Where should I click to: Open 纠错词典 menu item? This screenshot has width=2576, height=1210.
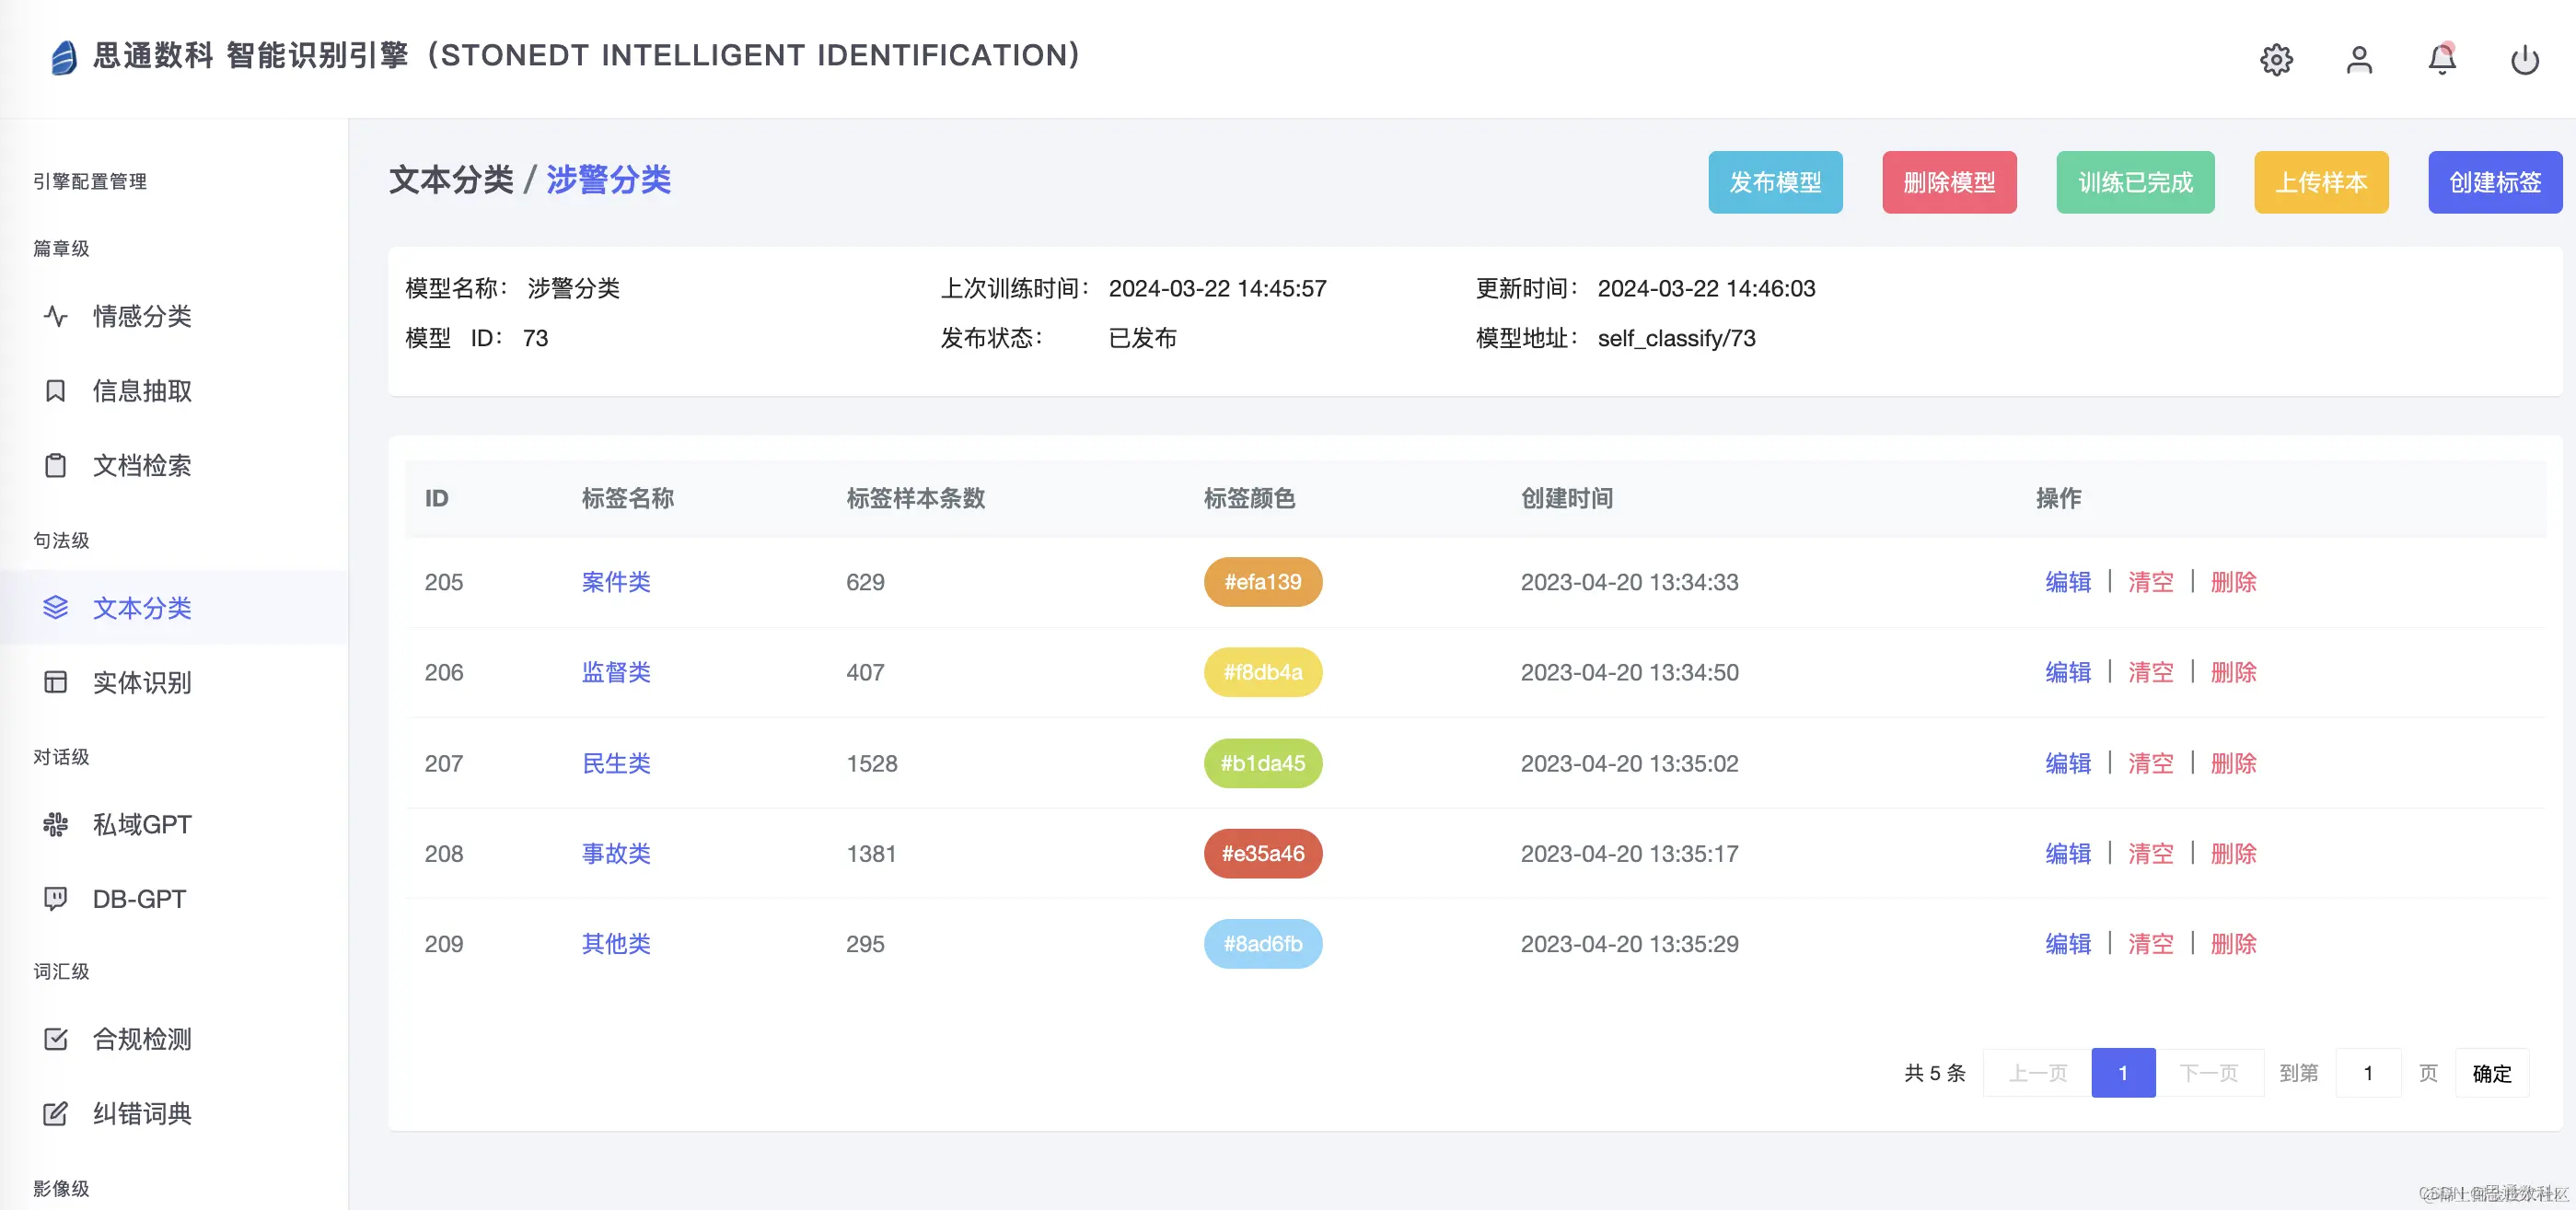click(141, 1113)
